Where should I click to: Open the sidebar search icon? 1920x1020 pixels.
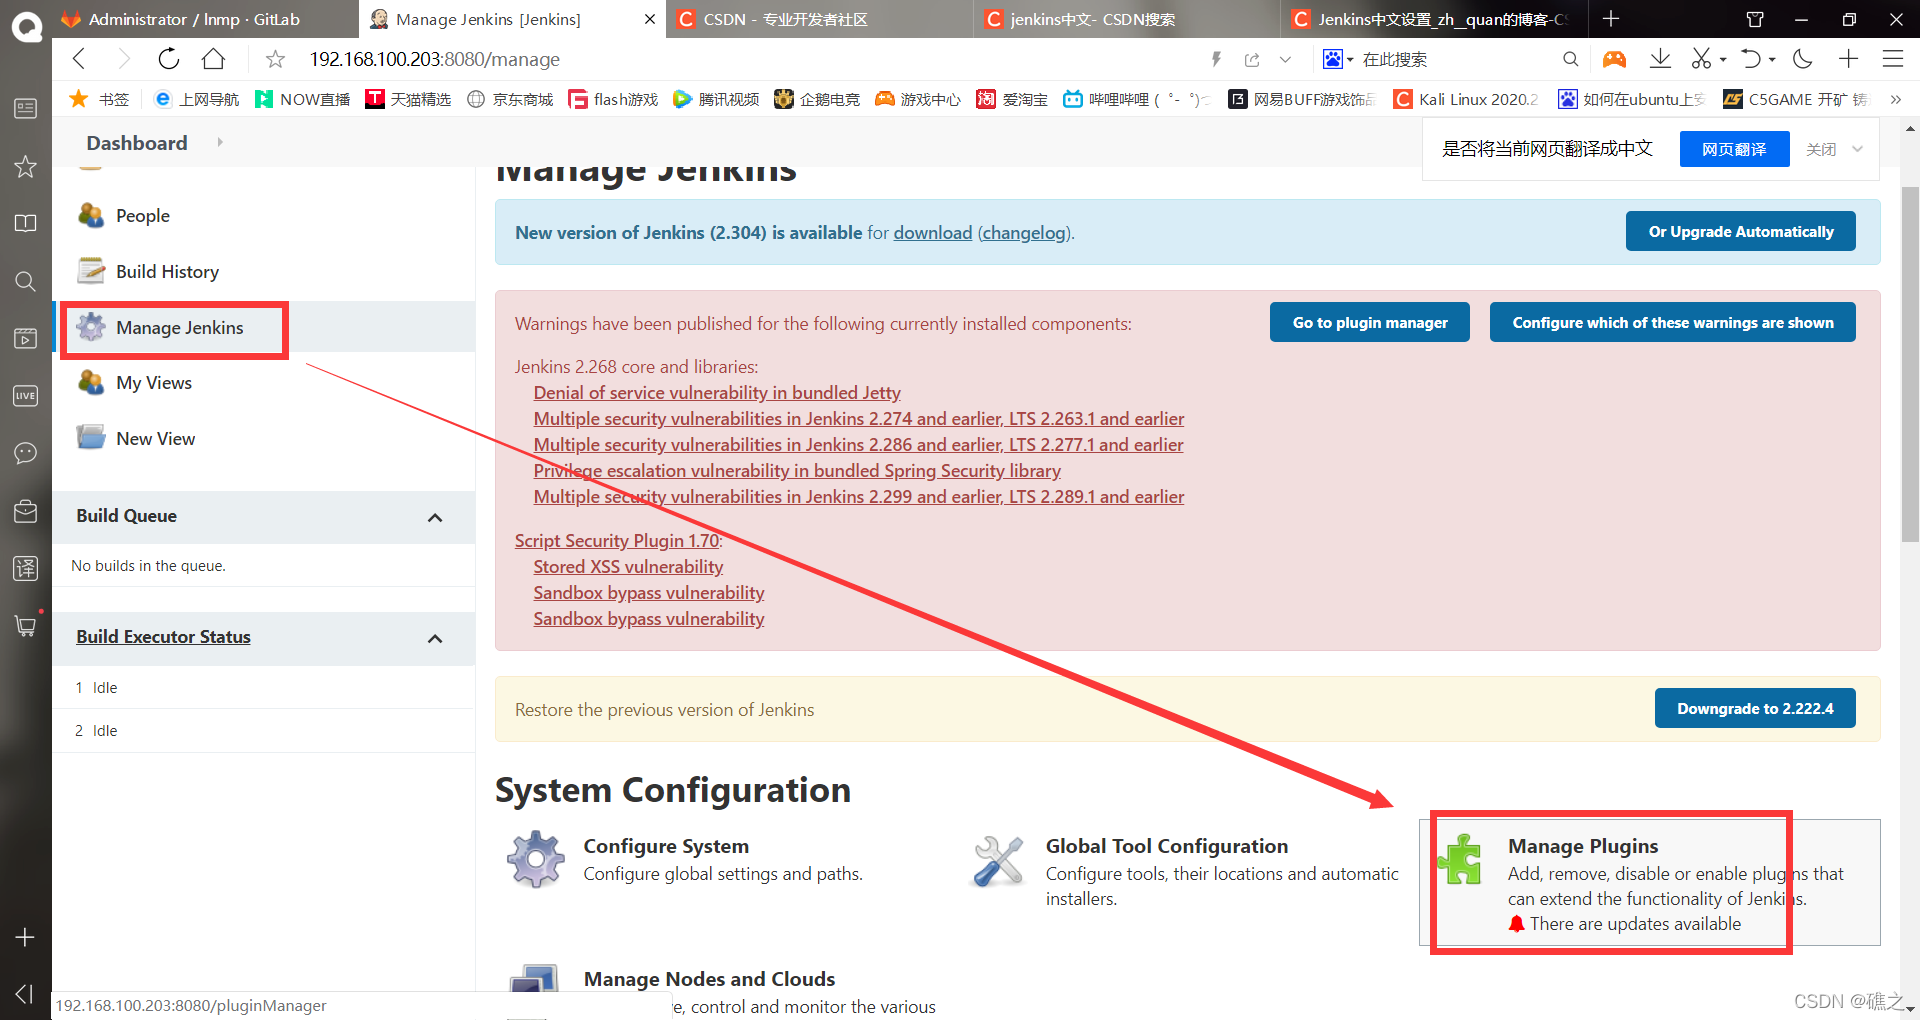point(26,281)
